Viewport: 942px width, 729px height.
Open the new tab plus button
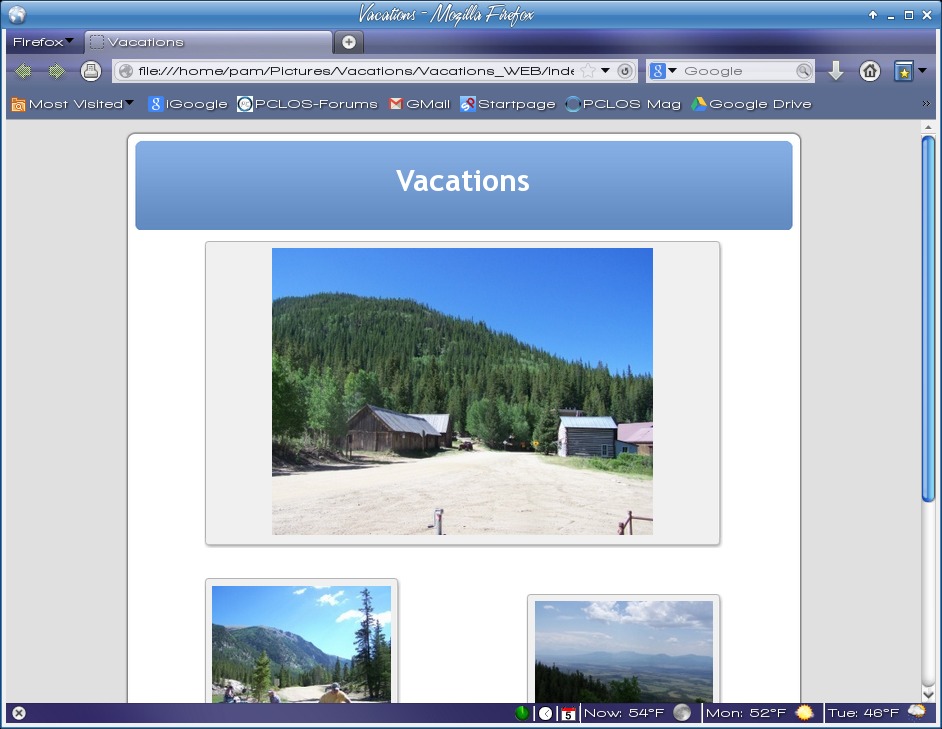[348, 42]
